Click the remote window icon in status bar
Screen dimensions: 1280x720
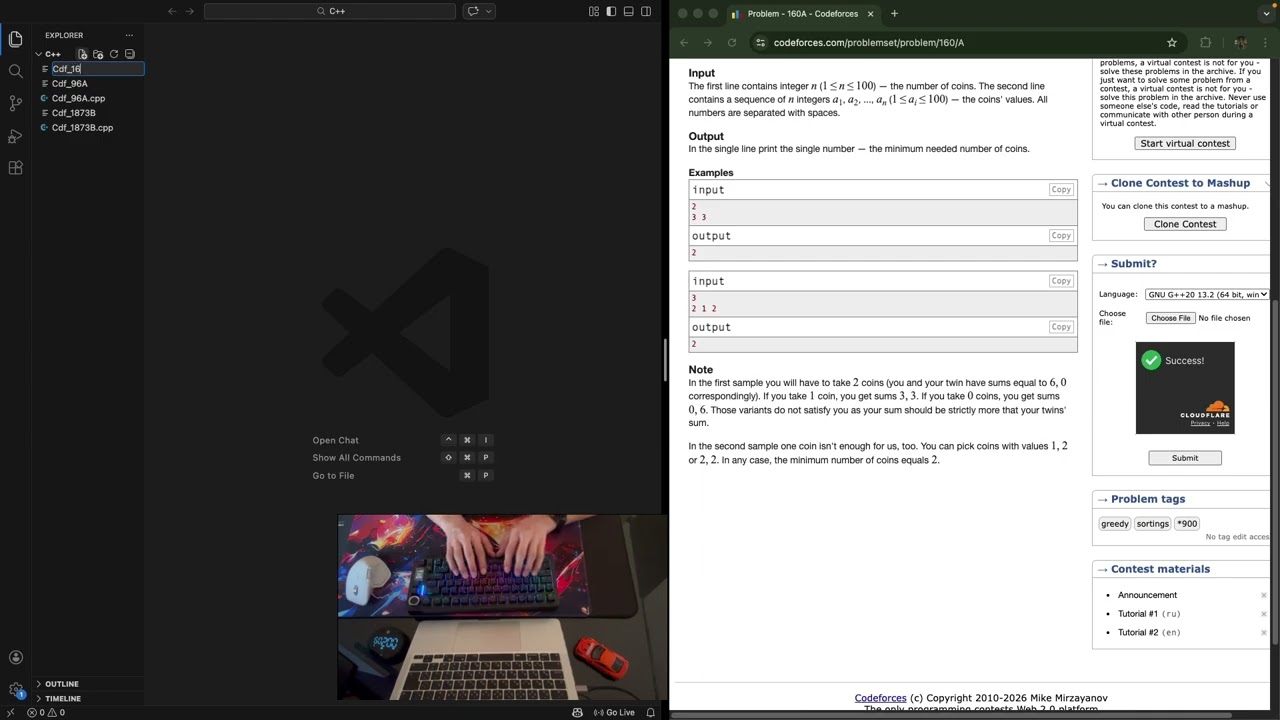click(x=10, y=712)
